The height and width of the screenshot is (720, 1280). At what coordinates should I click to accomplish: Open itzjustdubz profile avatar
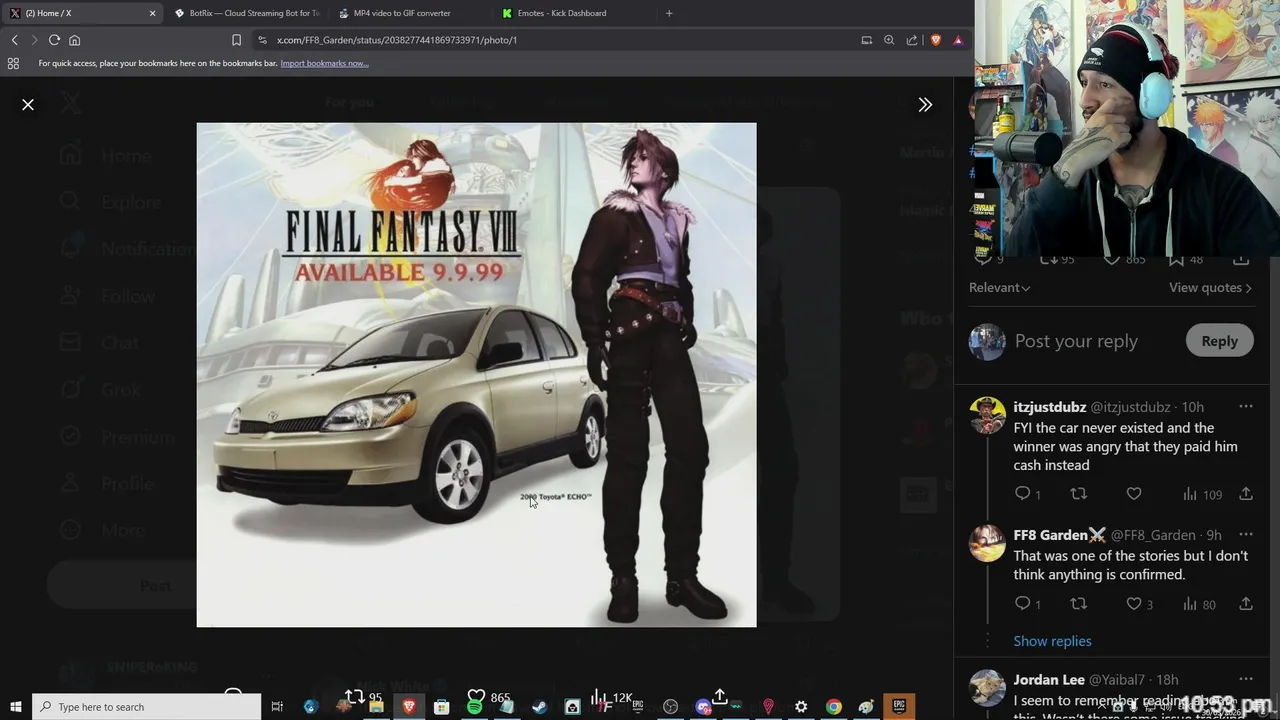pos(987,415)
